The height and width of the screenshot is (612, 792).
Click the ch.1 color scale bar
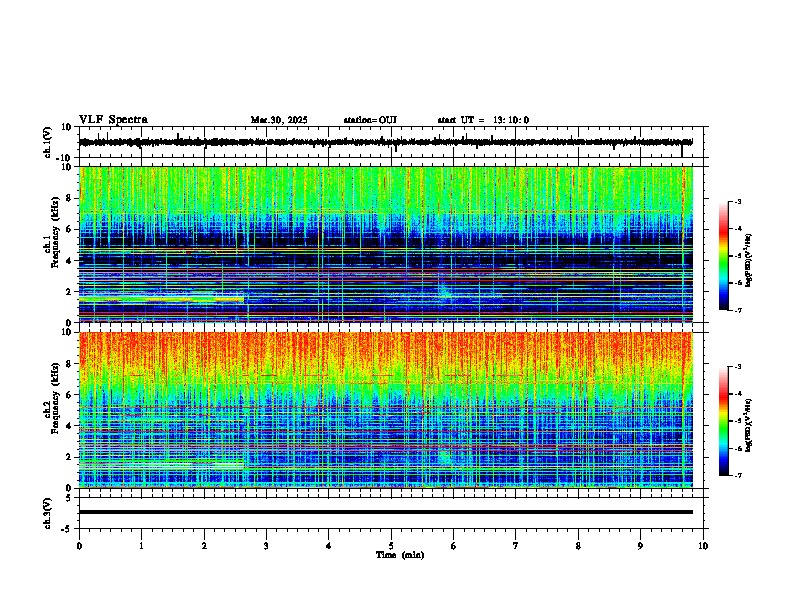pyautogui.click(x=724, y=256)
